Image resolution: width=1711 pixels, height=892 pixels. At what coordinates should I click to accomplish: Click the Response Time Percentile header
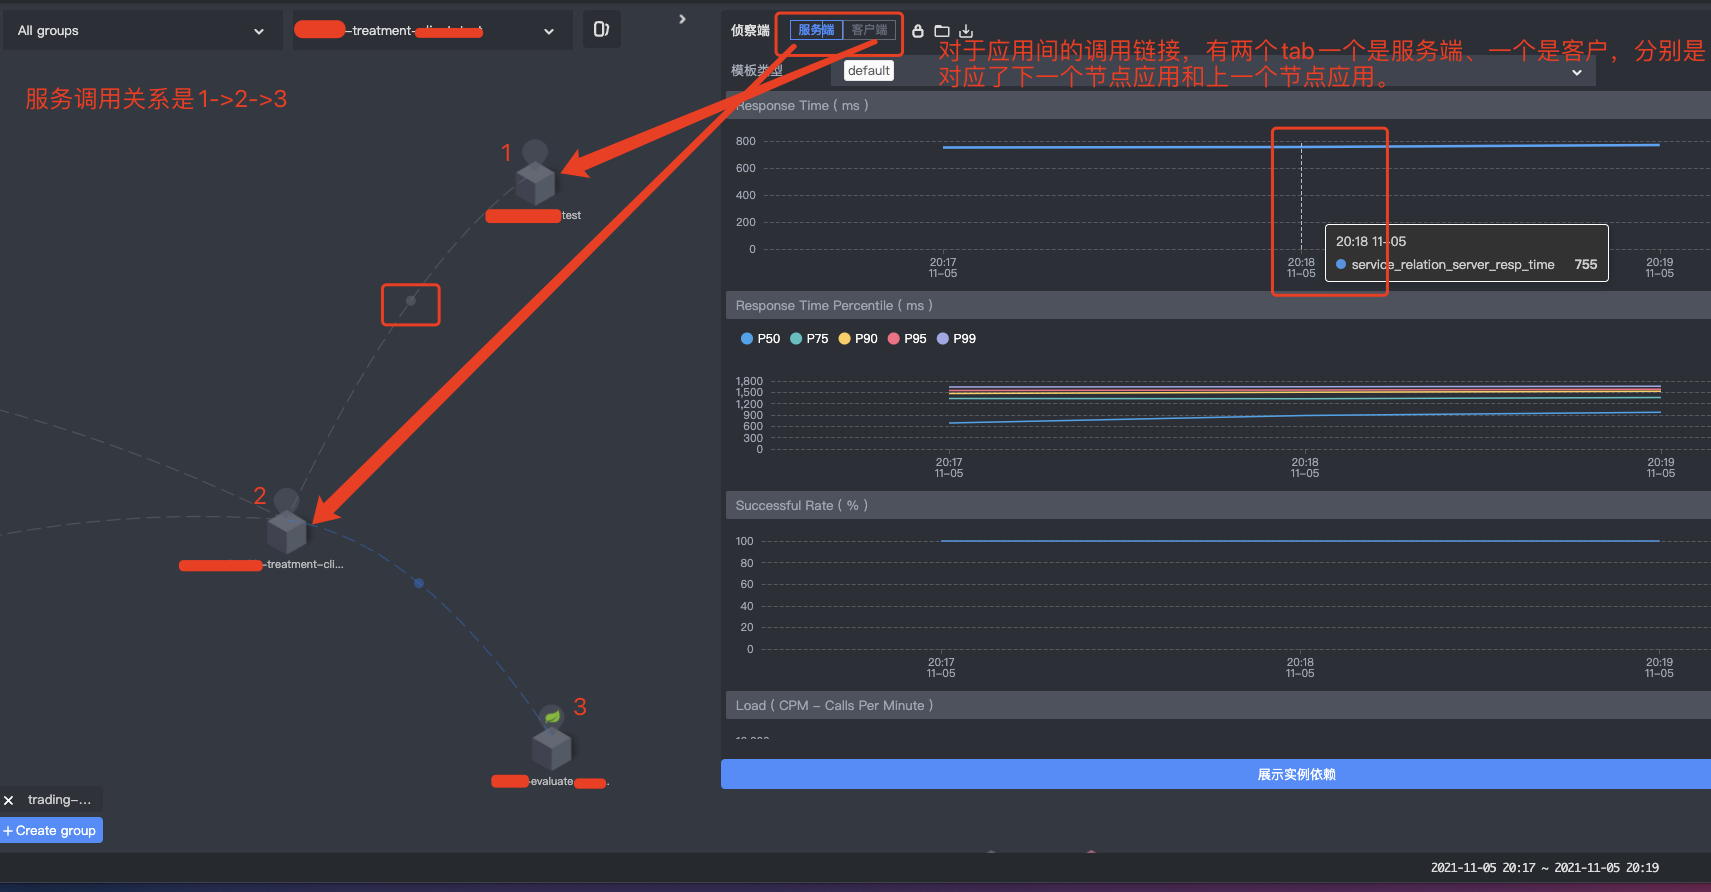[1218, 305]
